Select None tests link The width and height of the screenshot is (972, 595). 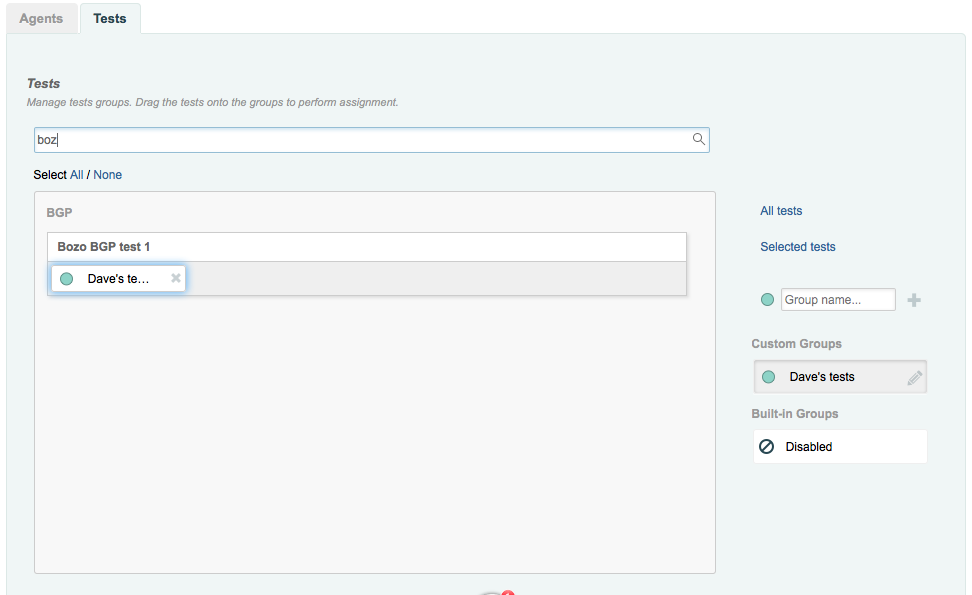[x=107, y=175]
